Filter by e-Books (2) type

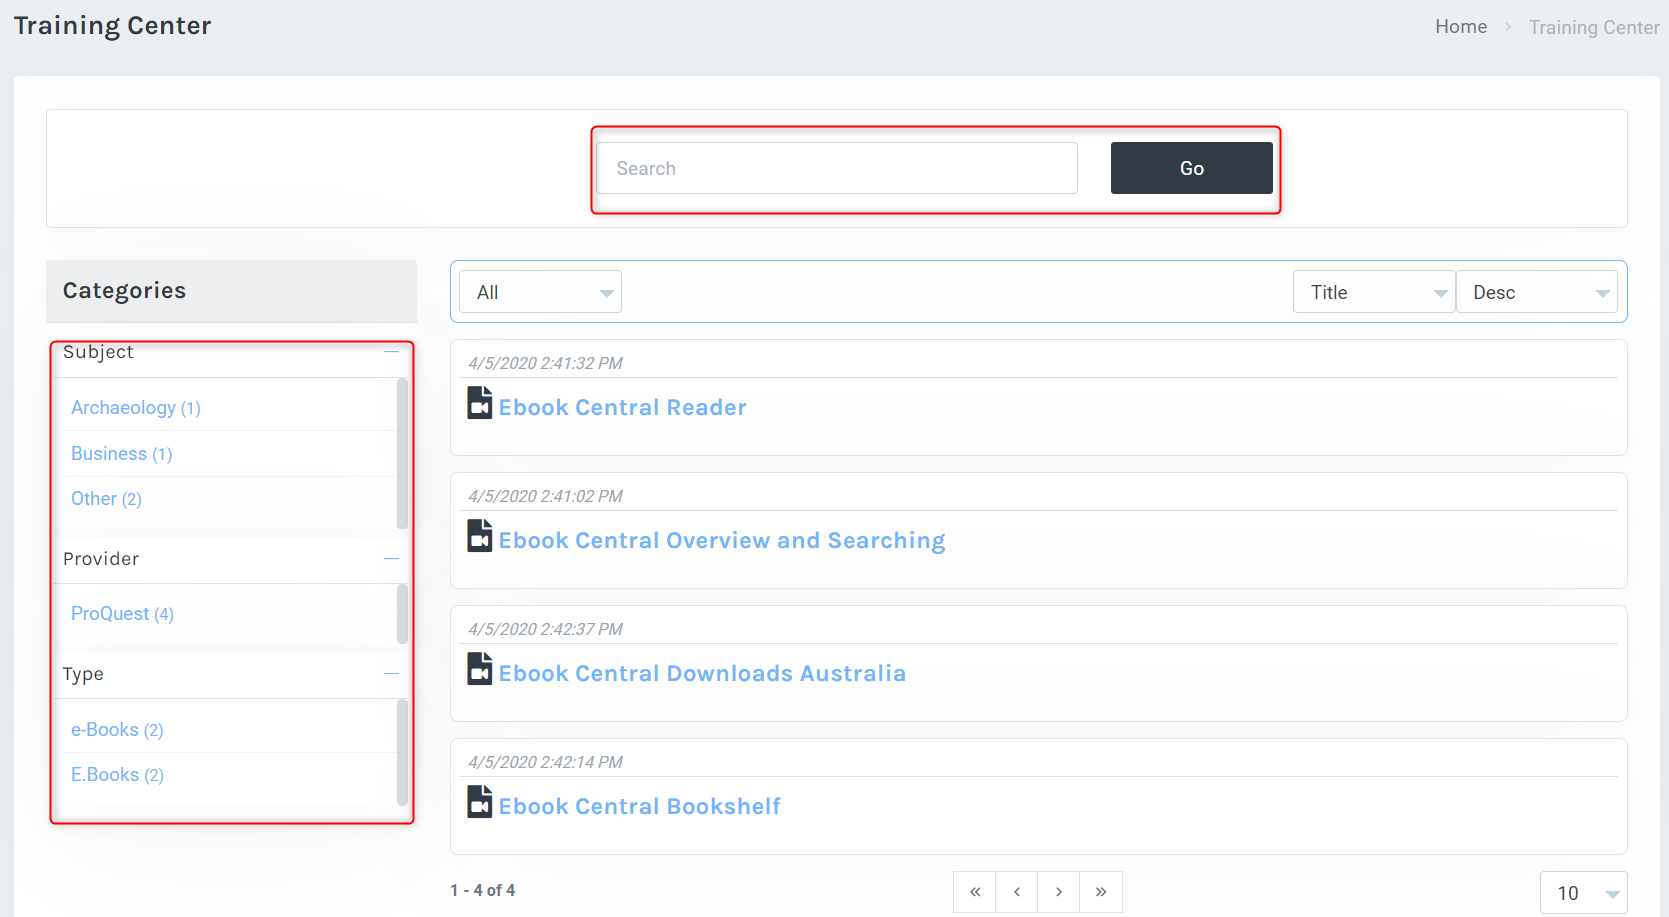[117, 730]
